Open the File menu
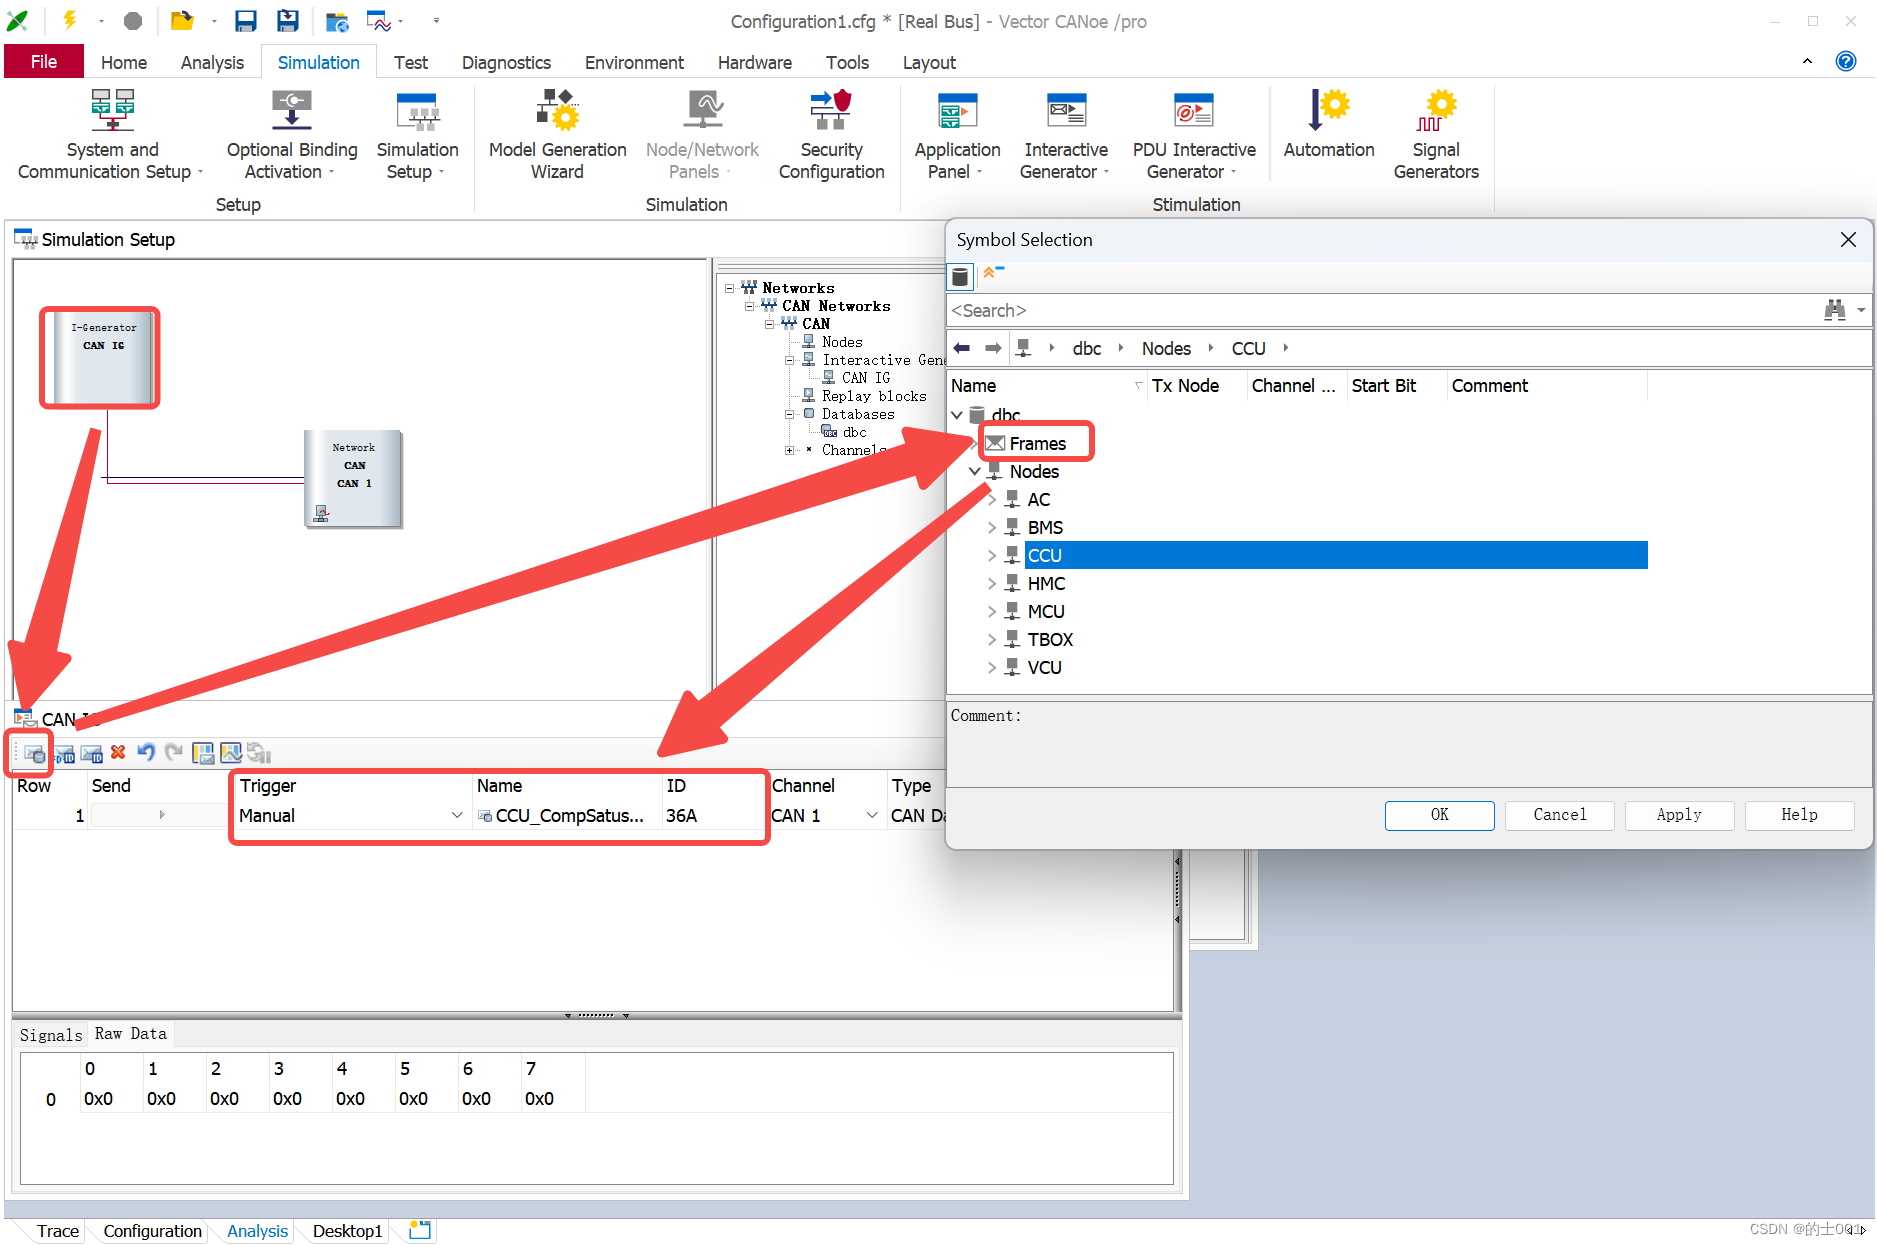Image resolution: width=1877 pixels, height=1245 pixels. [43, 62]
